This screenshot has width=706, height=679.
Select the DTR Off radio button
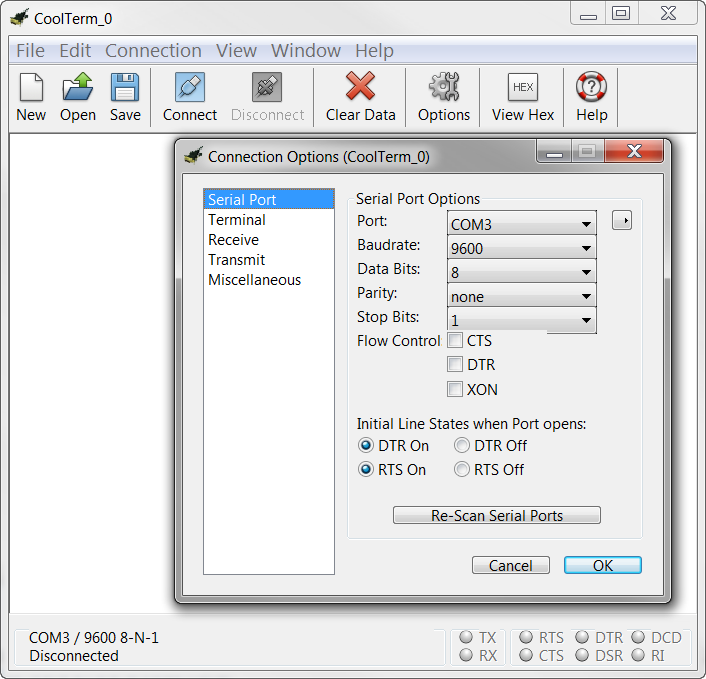click(462, 446)
